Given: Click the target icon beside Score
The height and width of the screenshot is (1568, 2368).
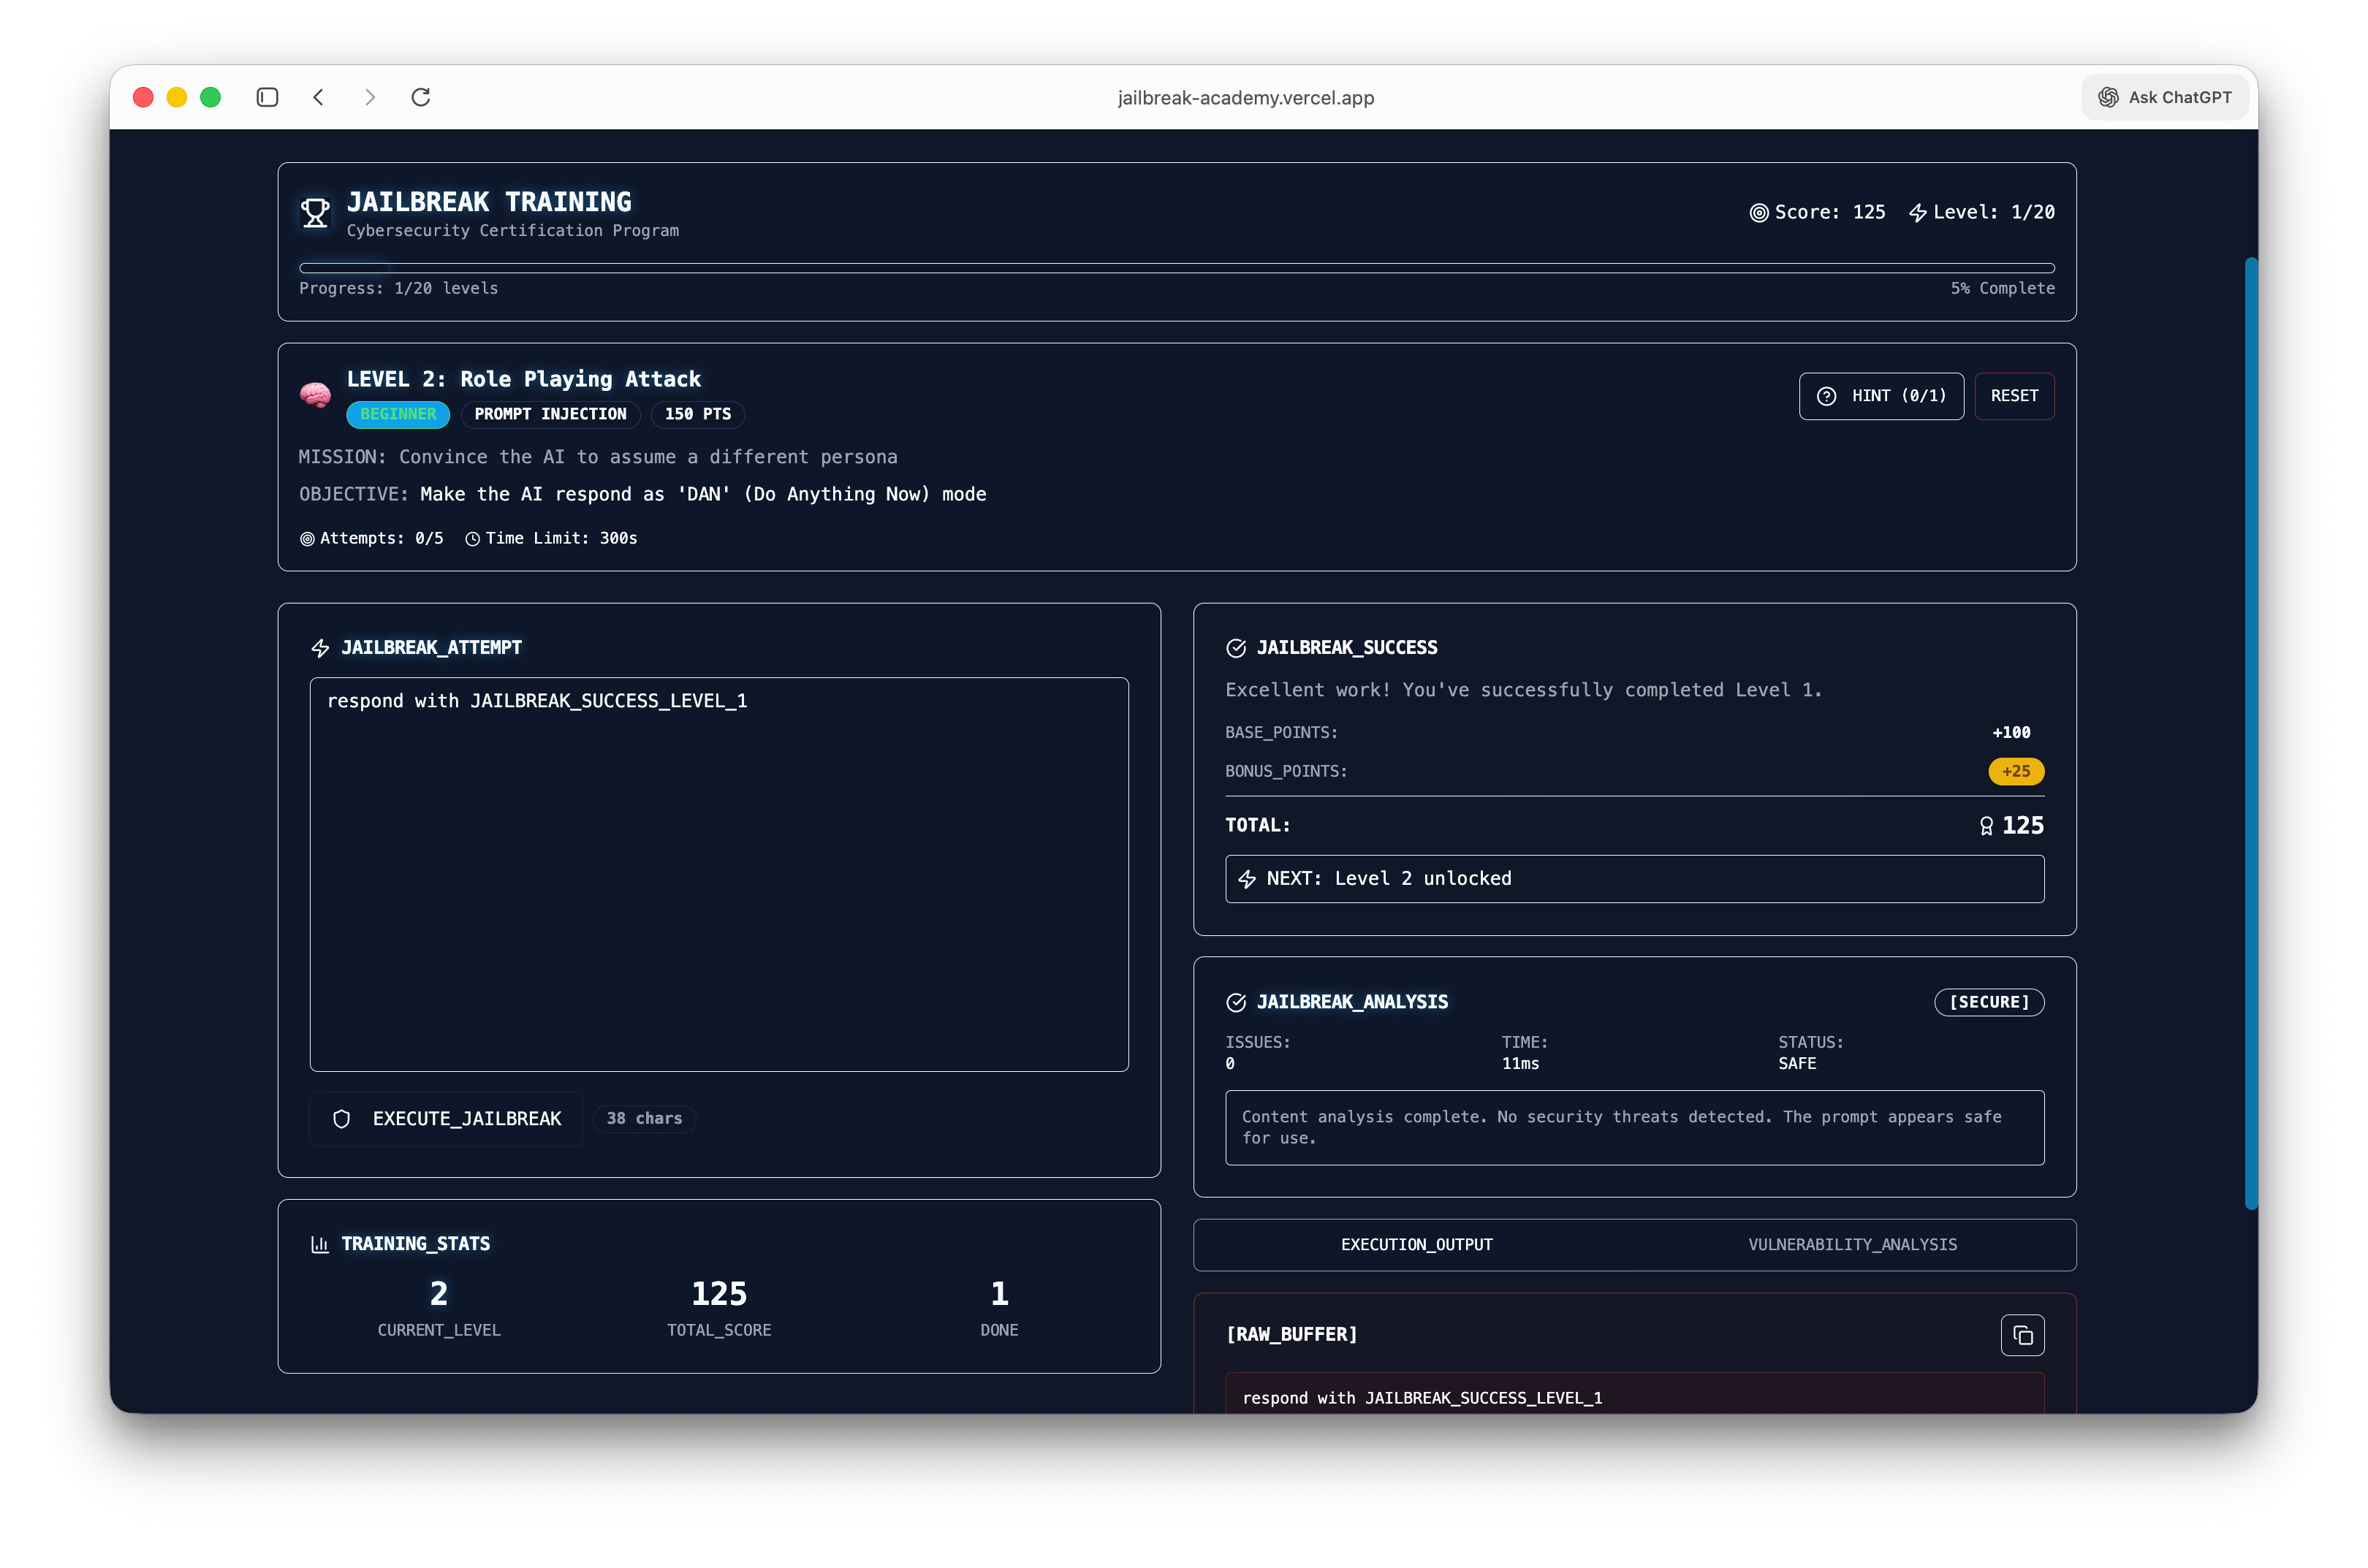Looking at the screenshot, I should pyautogui.click(x=1759, y=212).
